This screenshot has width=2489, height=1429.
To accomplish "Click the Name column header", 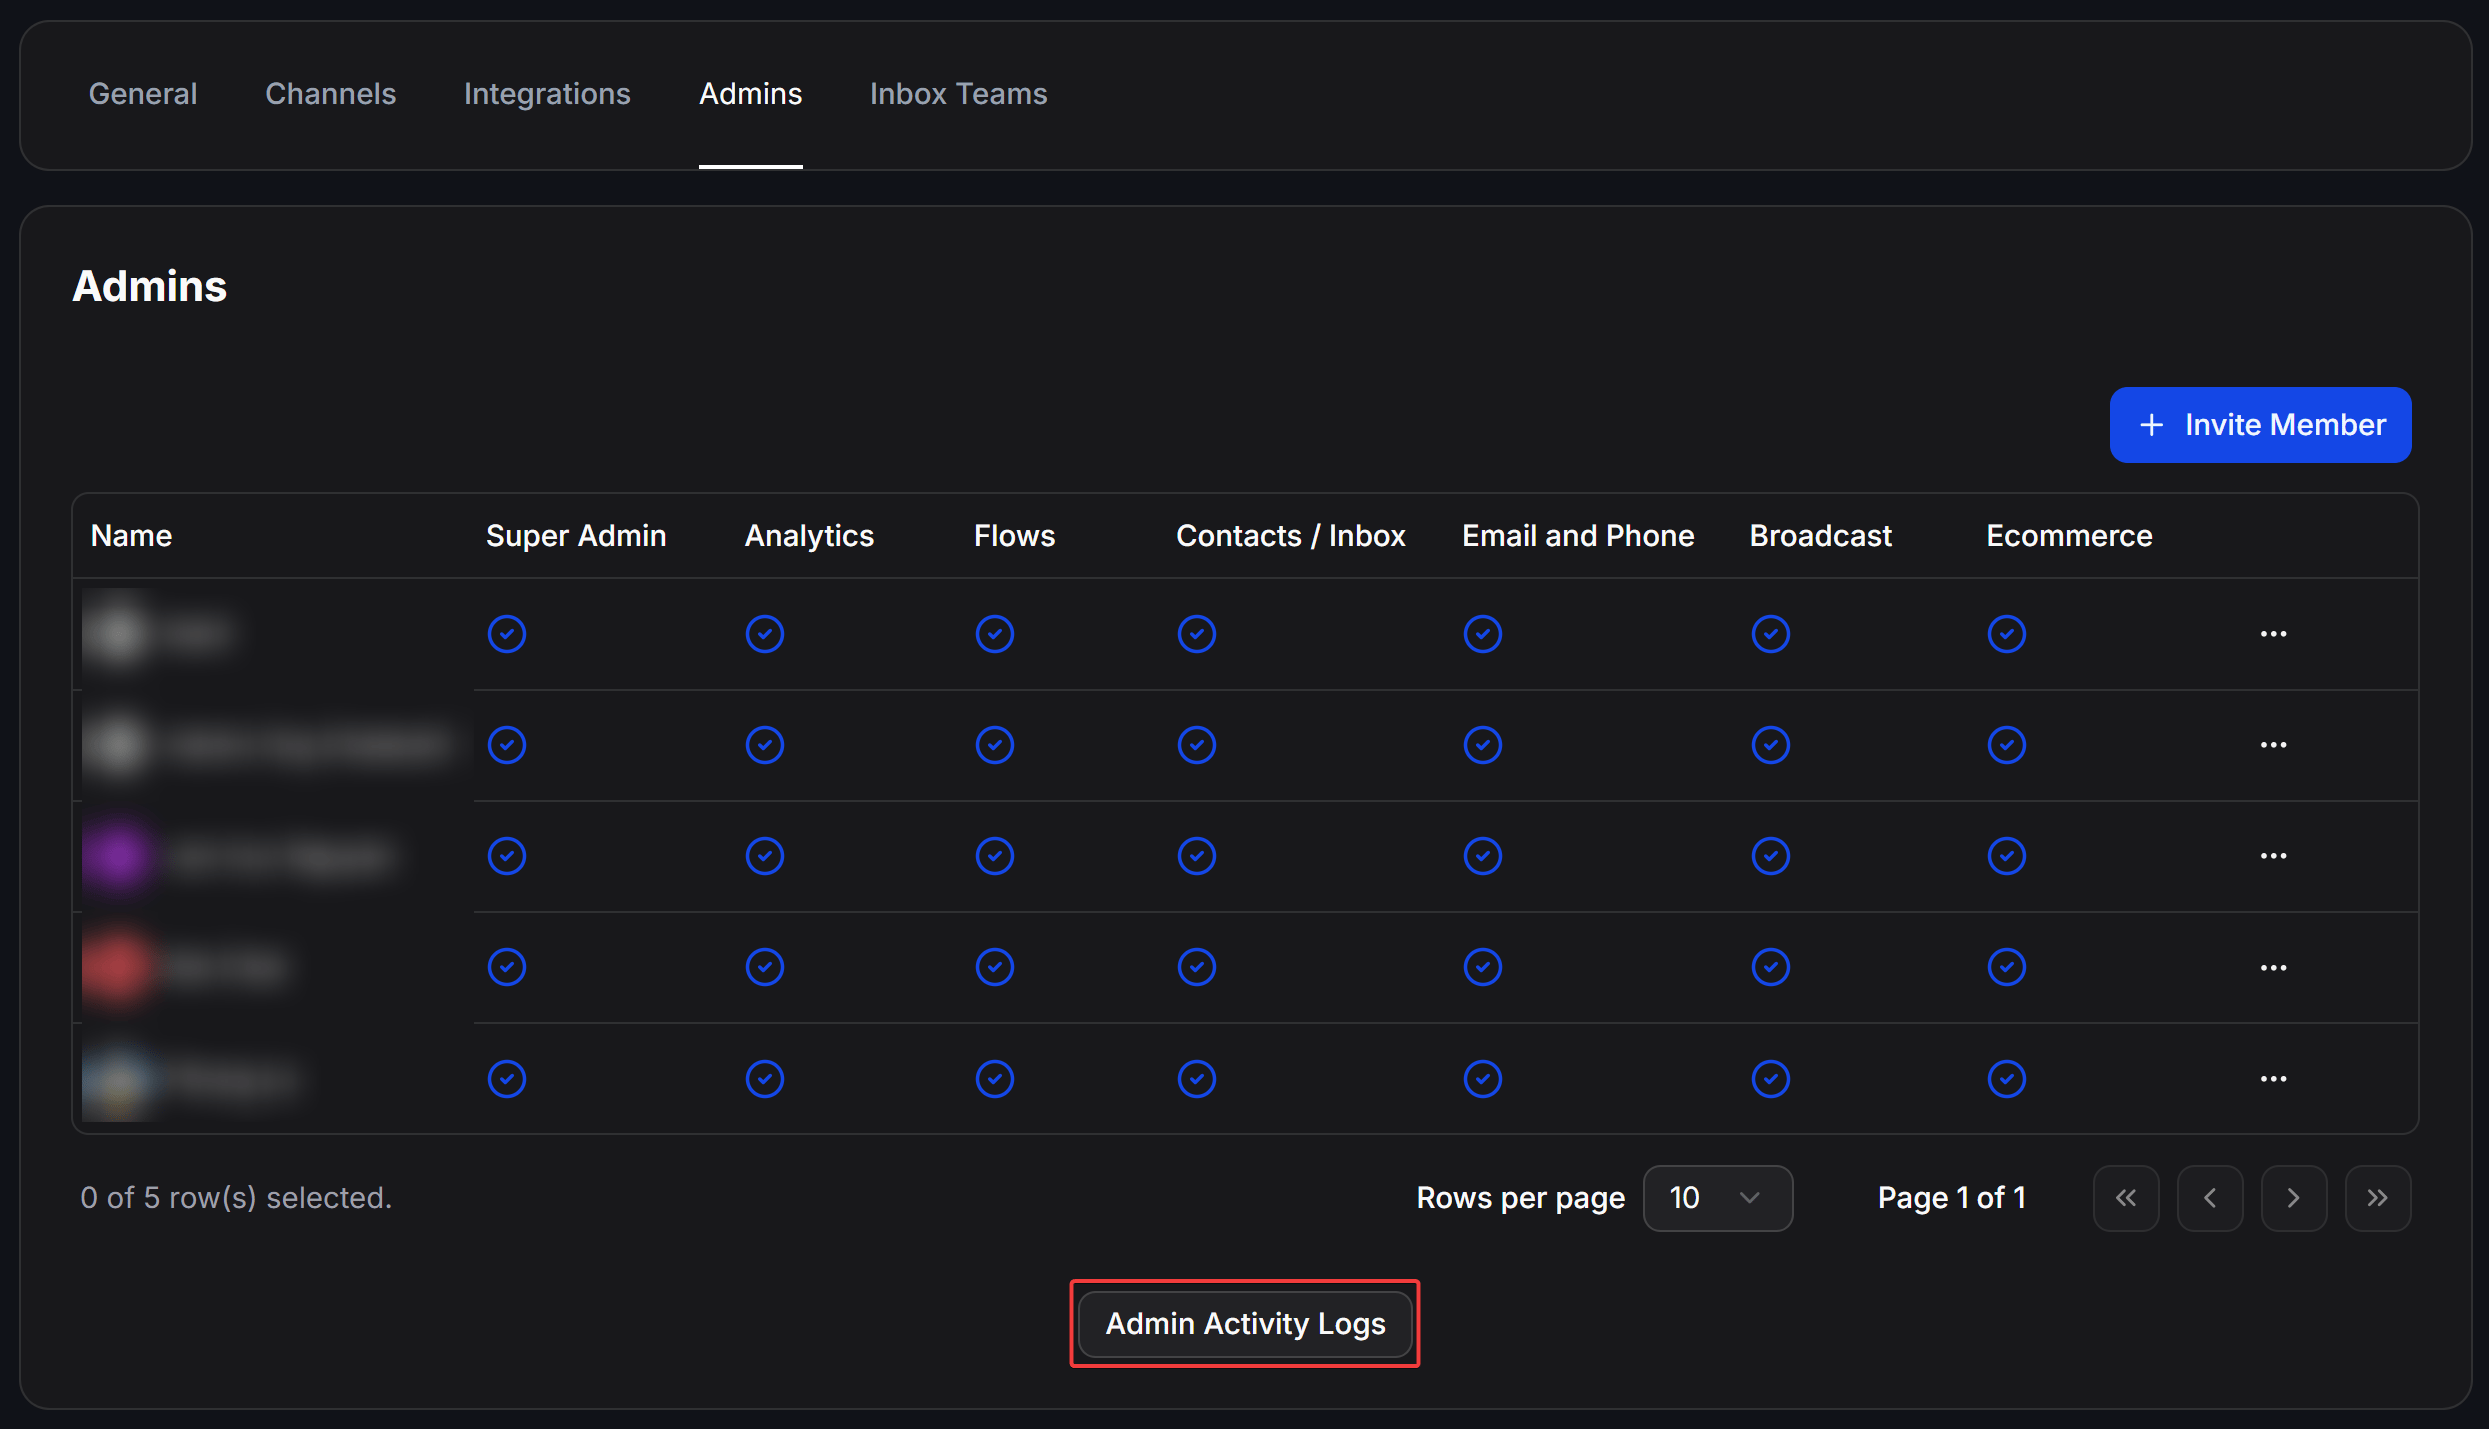I will click(131, 536).
